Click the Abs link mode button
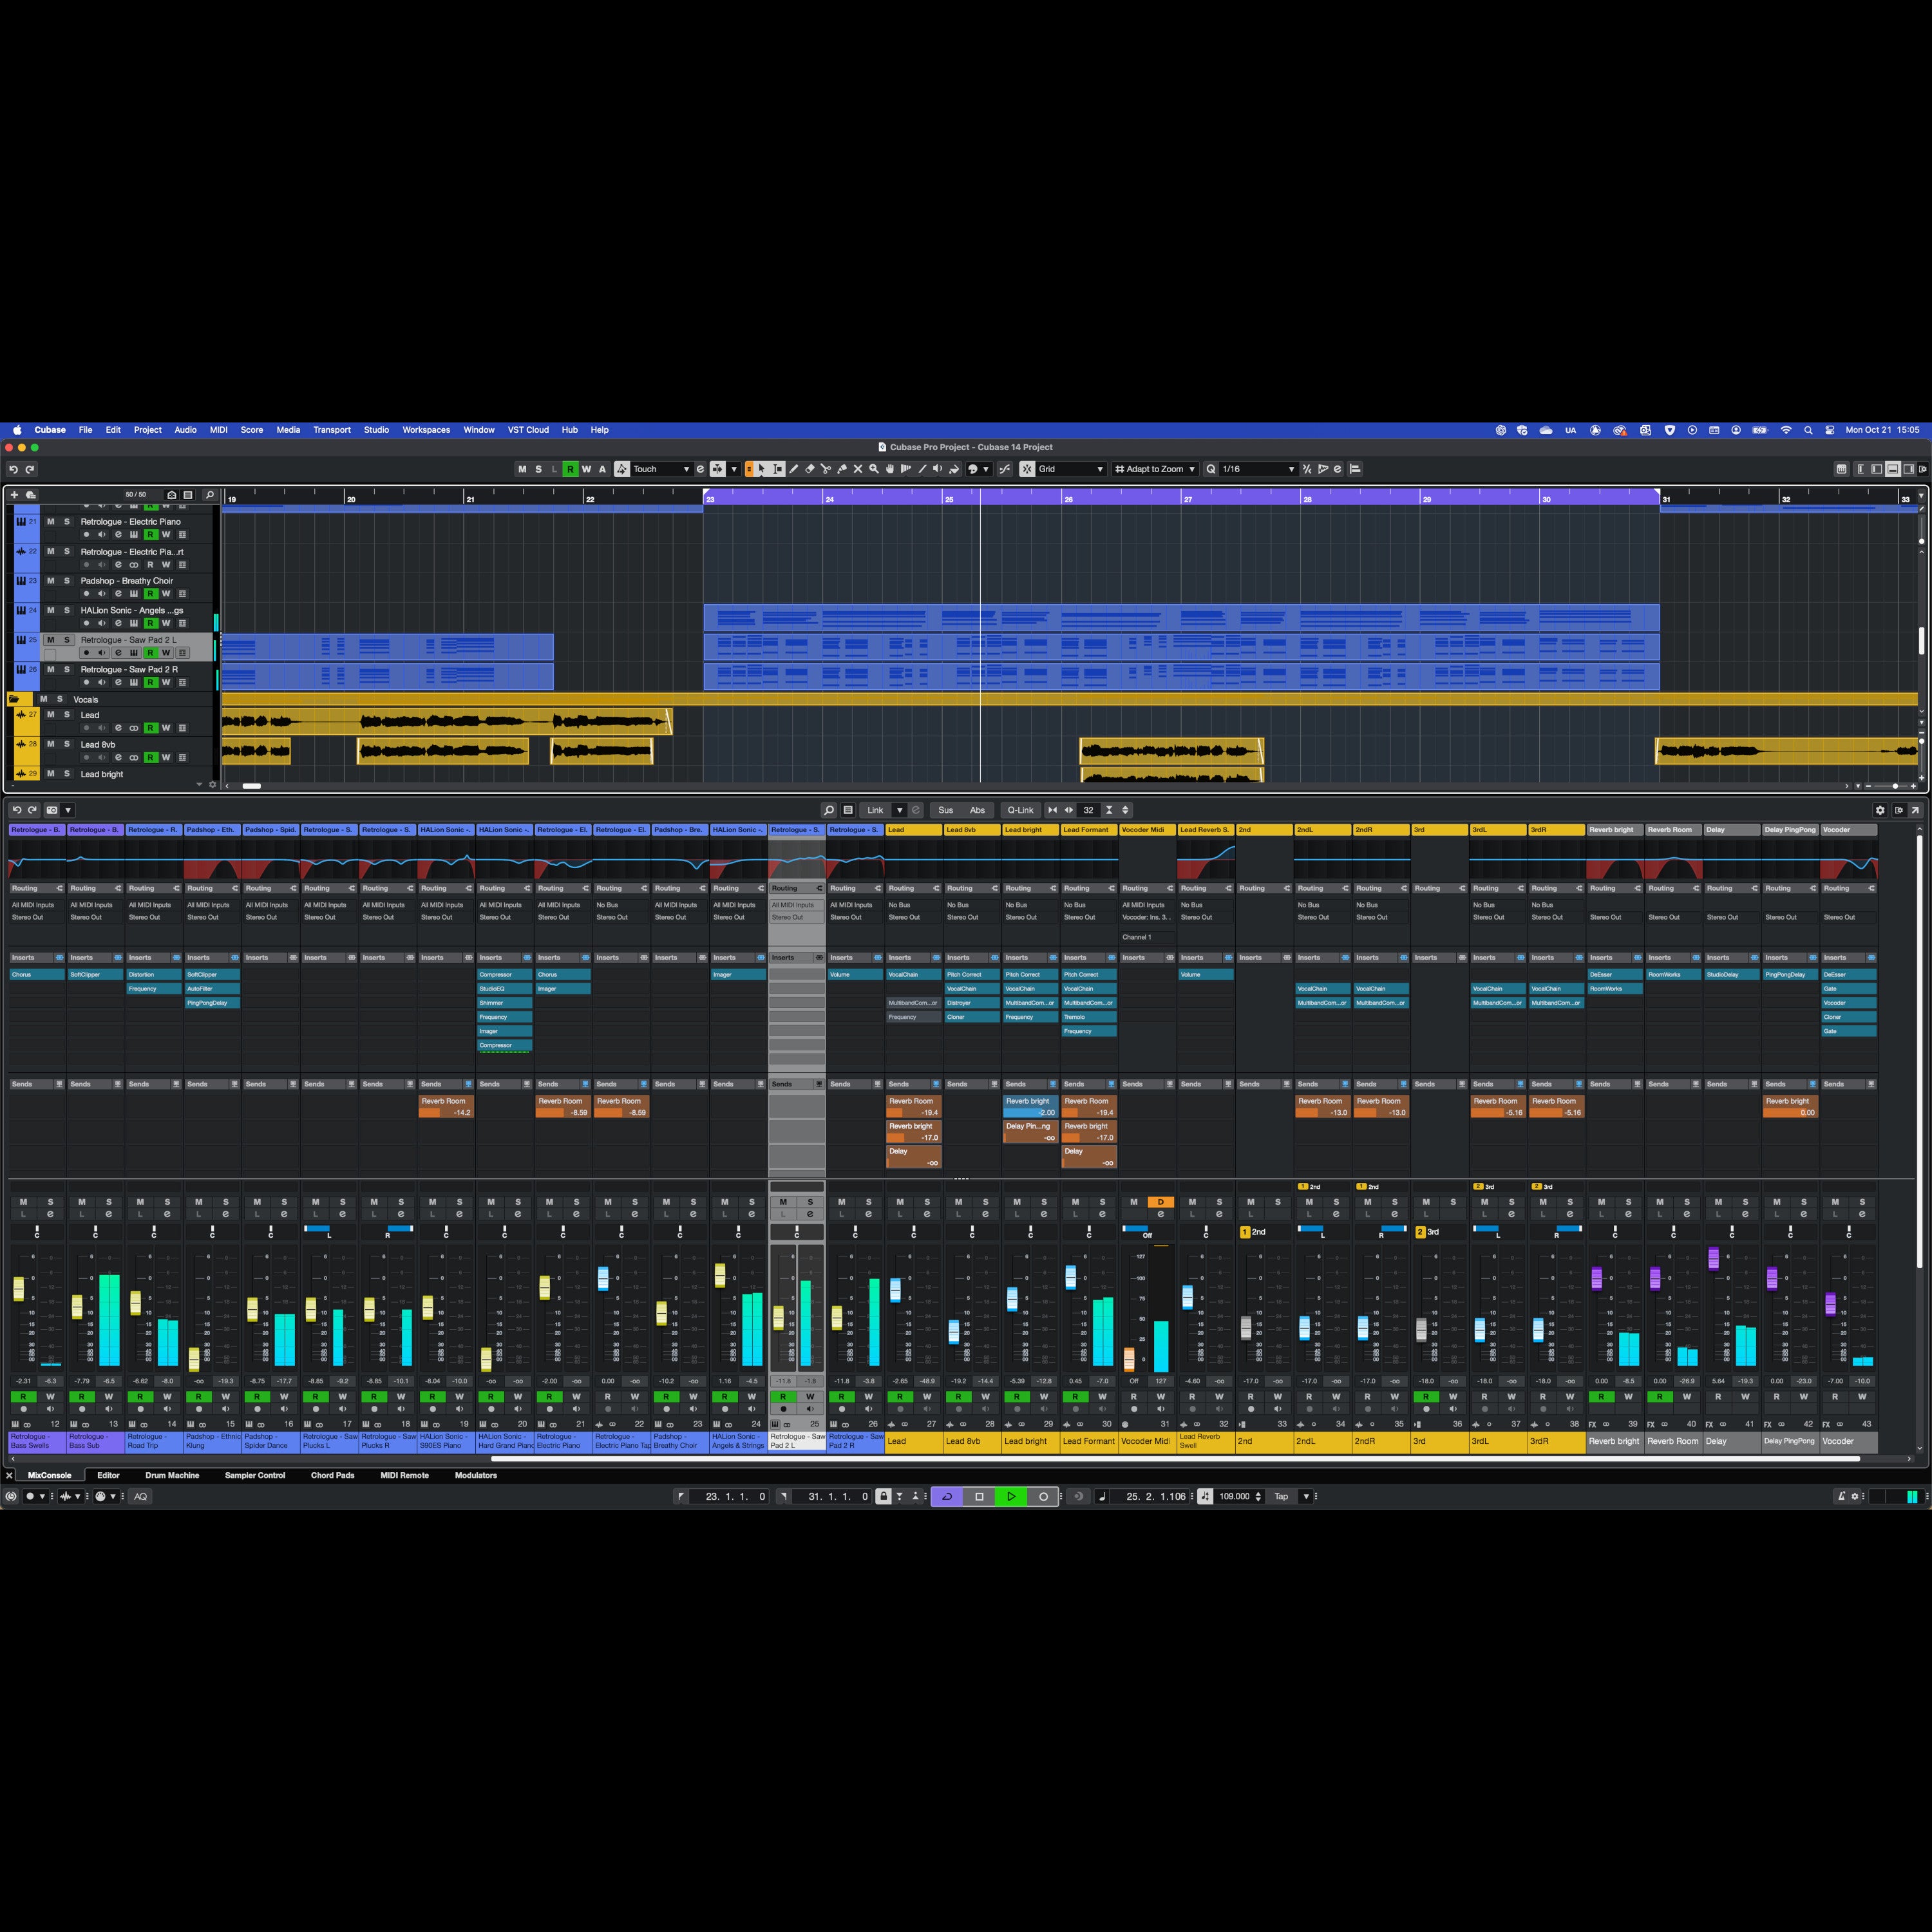 coord(977,810)
